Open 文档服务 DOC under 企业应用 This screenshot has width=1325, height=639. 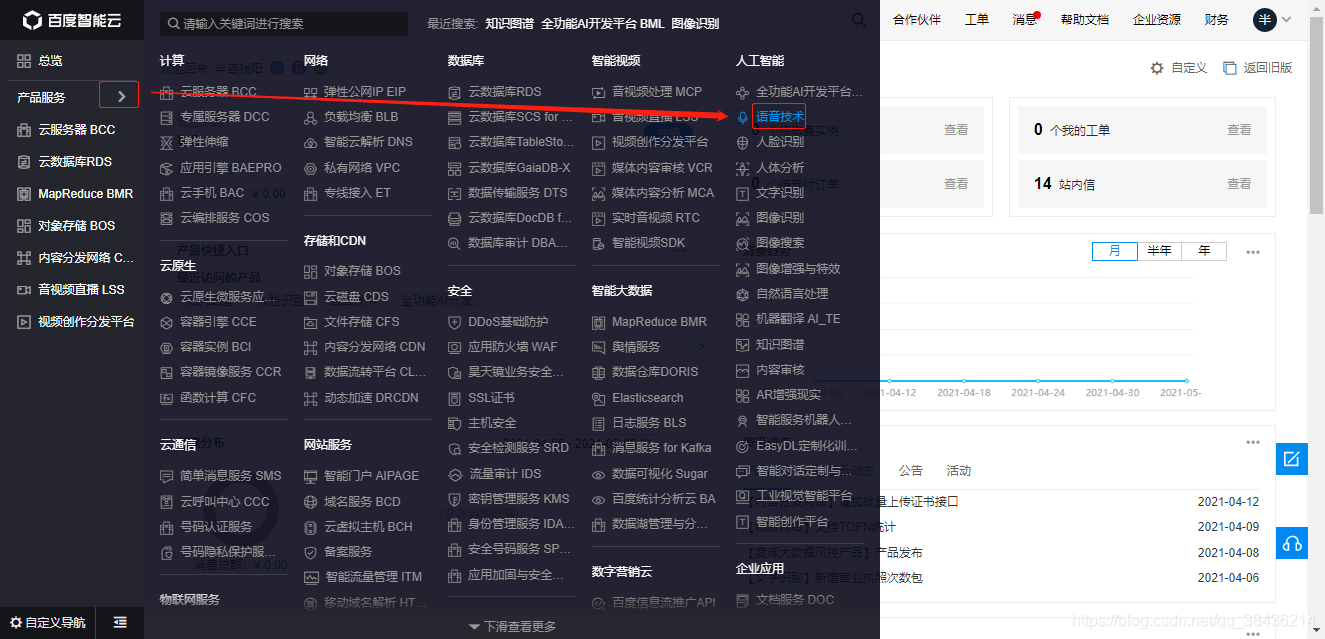[x=795, y=600]
